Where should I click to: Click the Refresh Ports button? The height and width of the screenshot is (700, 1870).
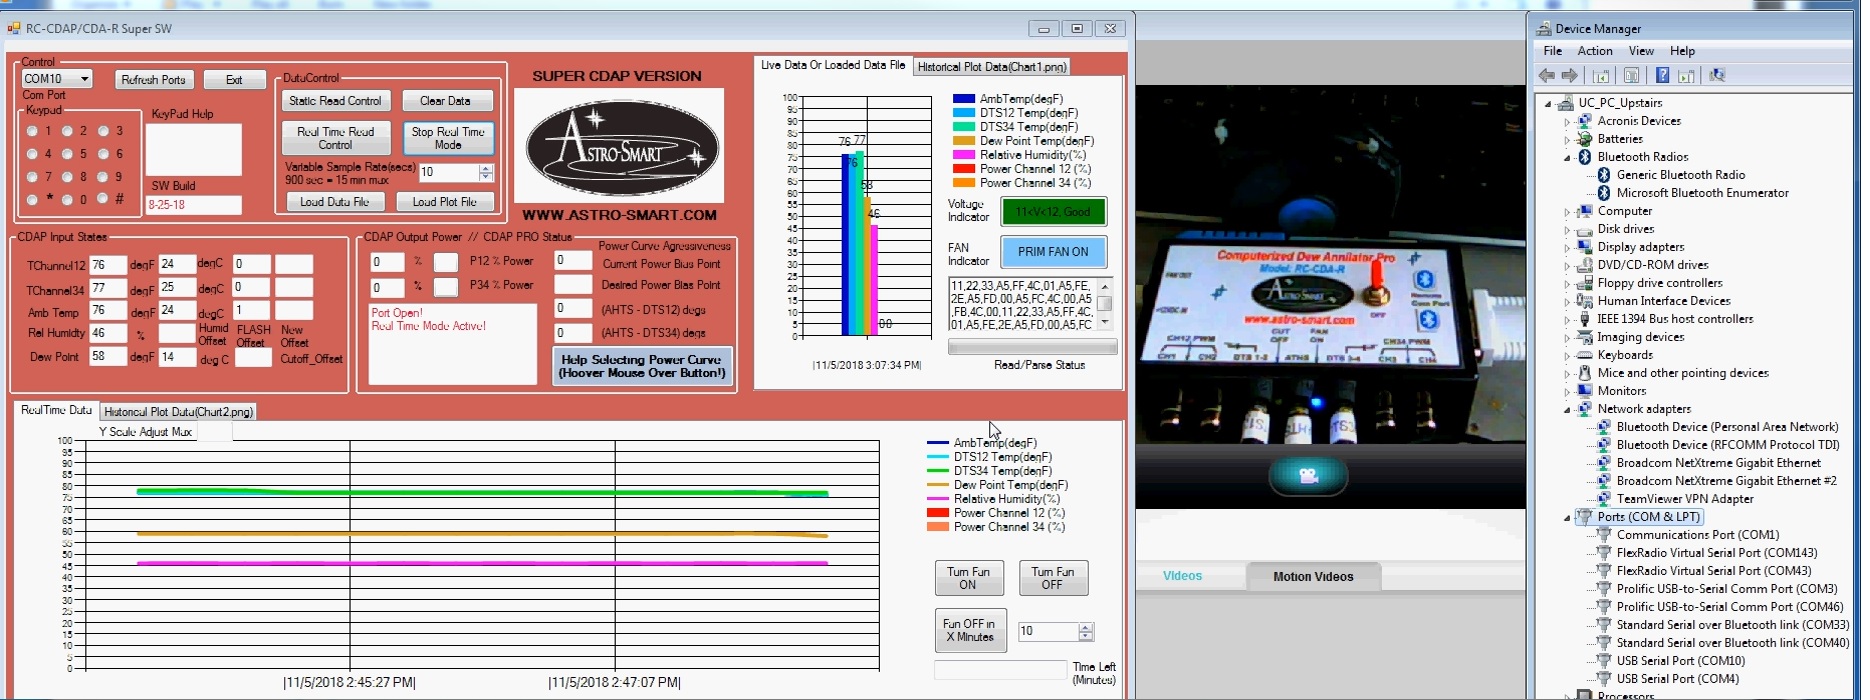coord(153,80)
